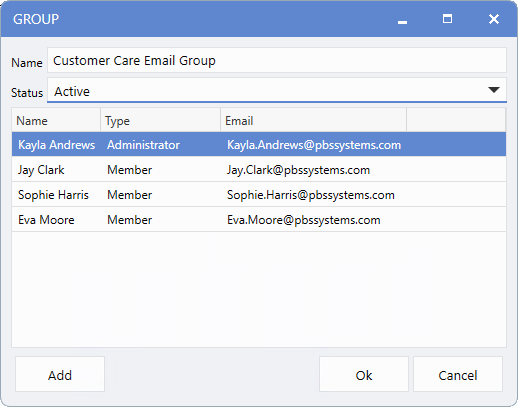
Task: Open the Status dropdown arrow
Action: (494, 90)
